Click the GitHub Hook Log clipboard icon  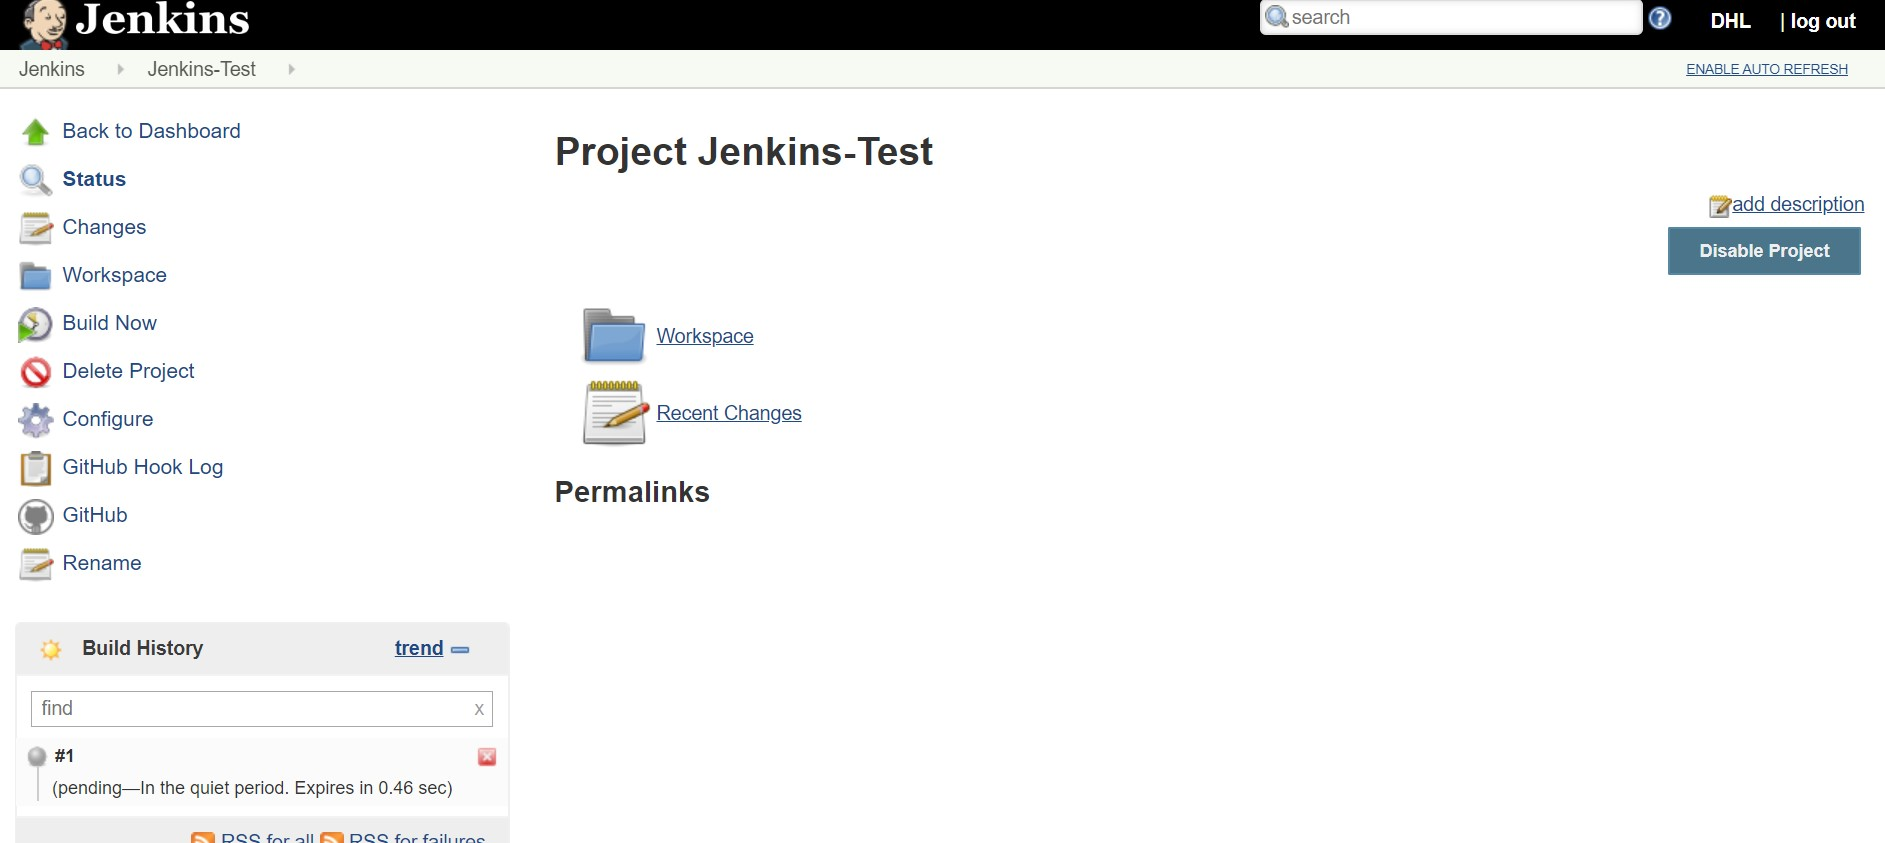36,468
